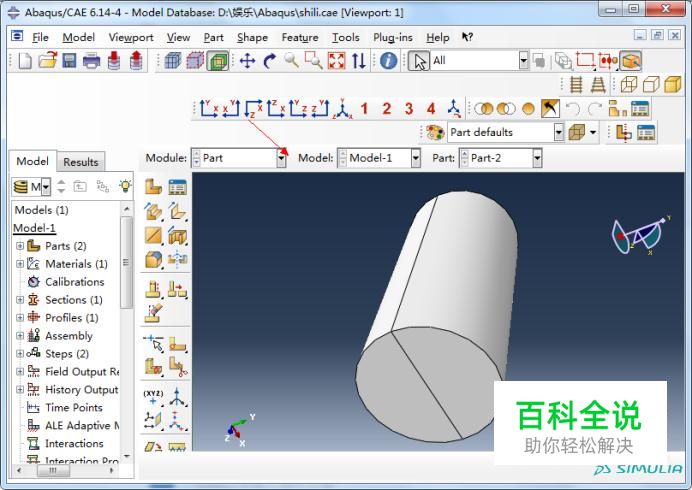Switch to the Results tab

pyautogui.click(x=81, y=162)
